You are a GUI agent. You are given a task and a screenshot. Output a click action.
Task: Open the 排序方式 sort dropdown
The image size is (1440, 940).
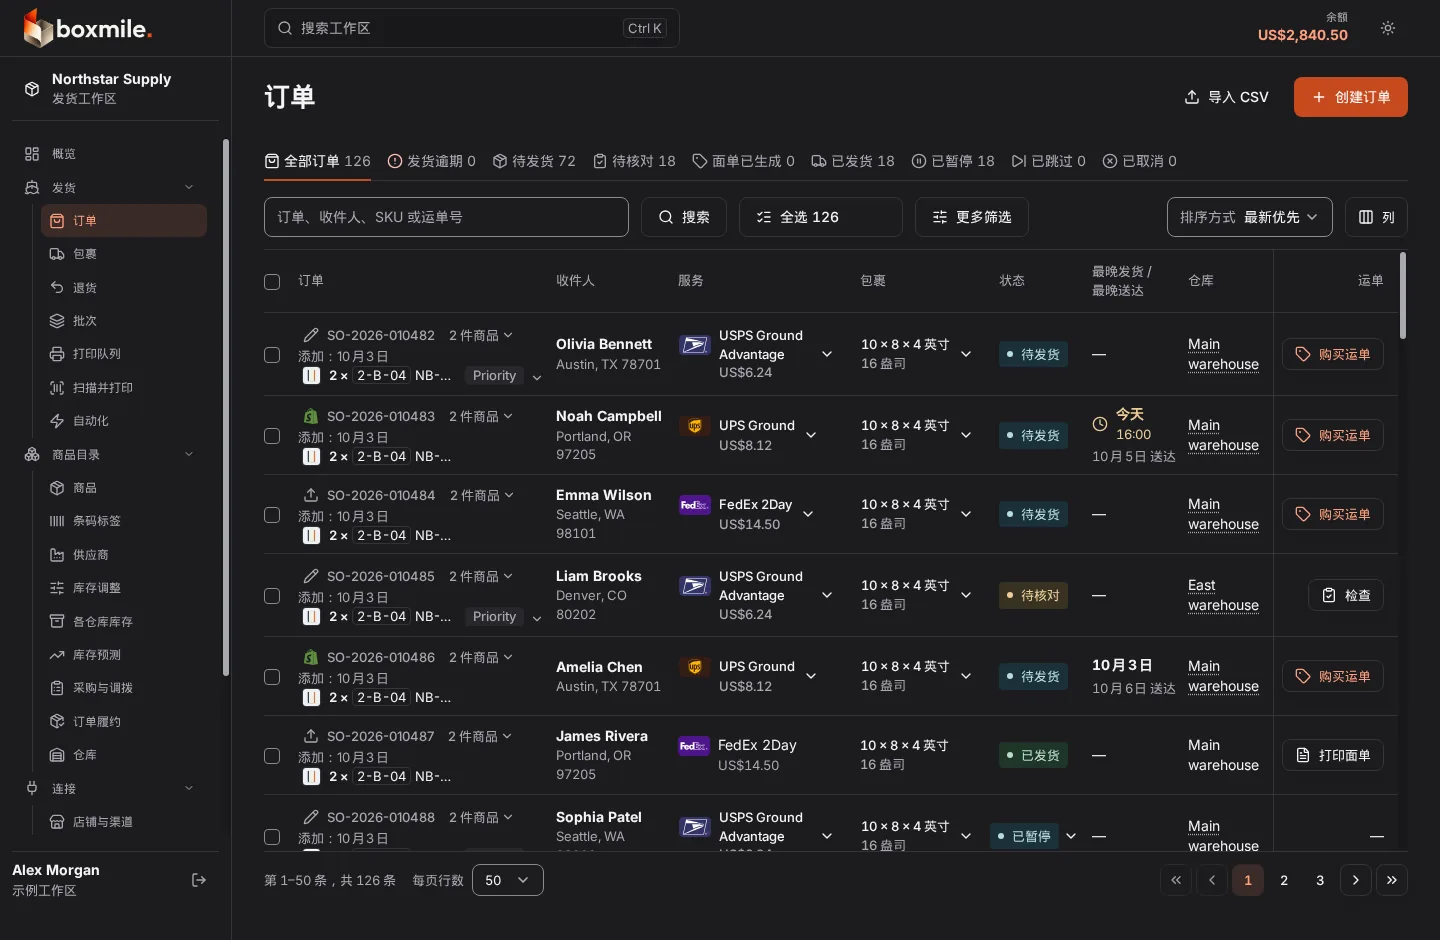coord(1250,217)
